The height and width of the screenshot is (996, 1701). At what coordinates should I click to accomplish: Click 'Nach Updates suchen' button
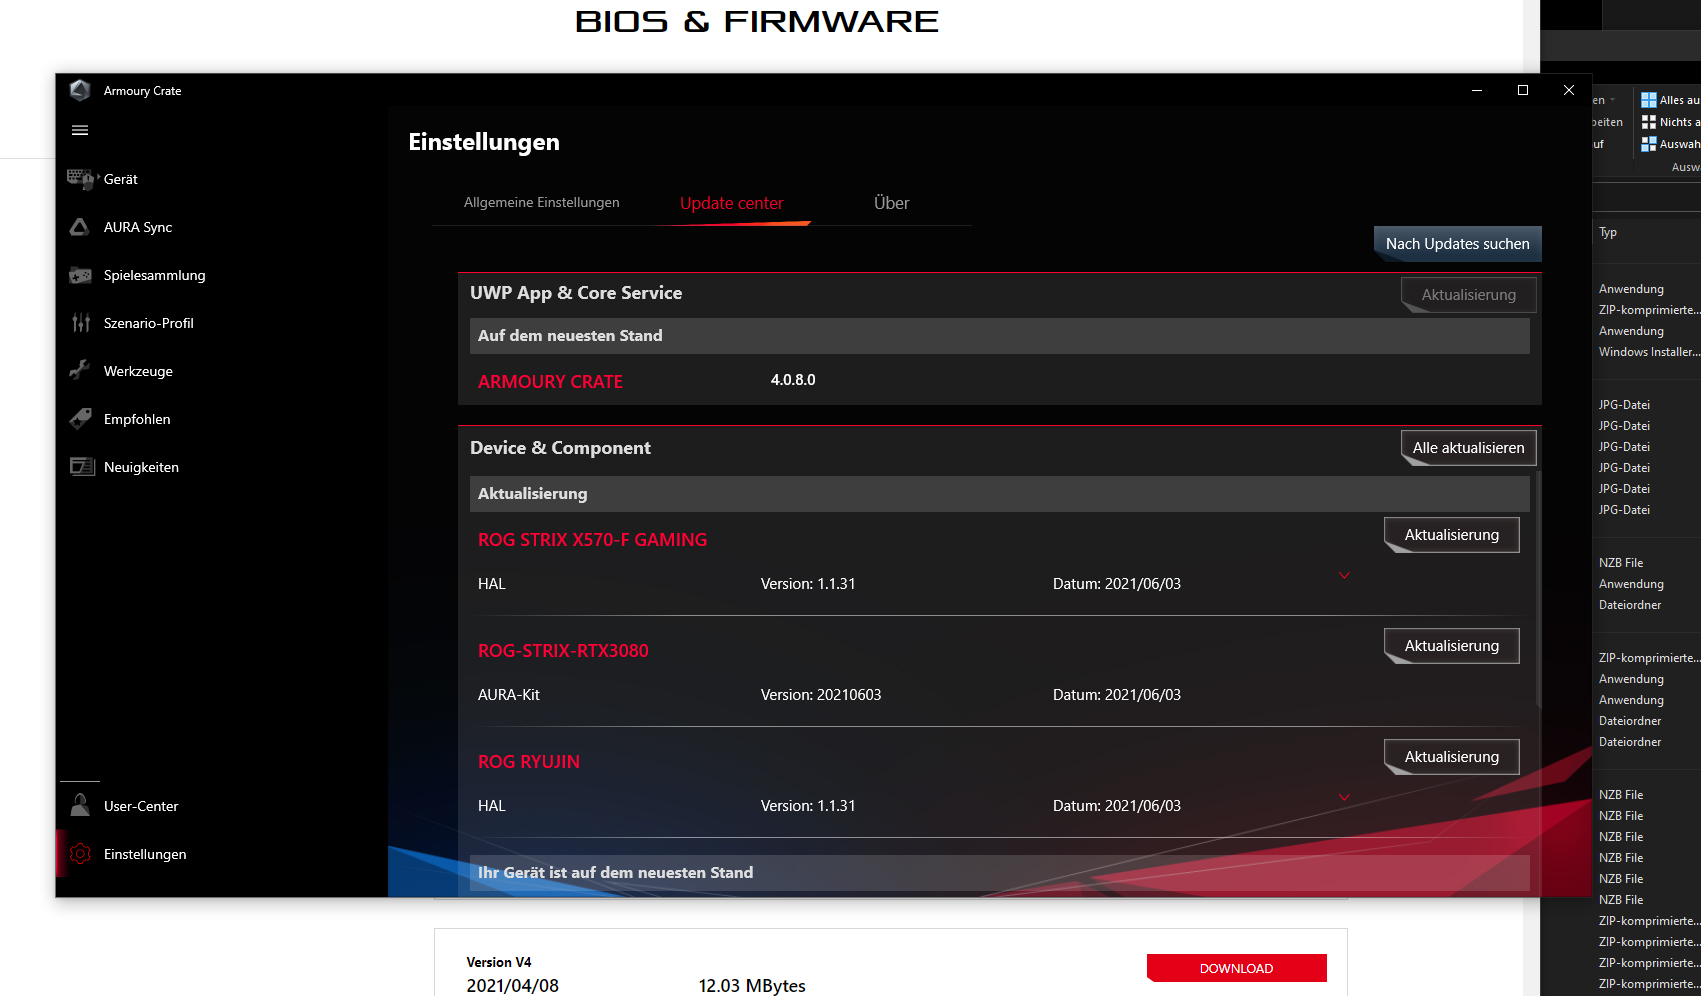click(x=1457, y=244)
